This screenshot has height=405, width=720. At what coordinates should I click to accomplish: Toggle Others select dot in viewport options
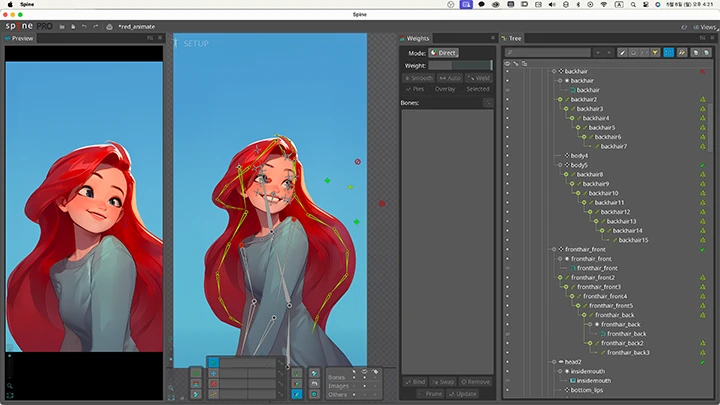354,395
